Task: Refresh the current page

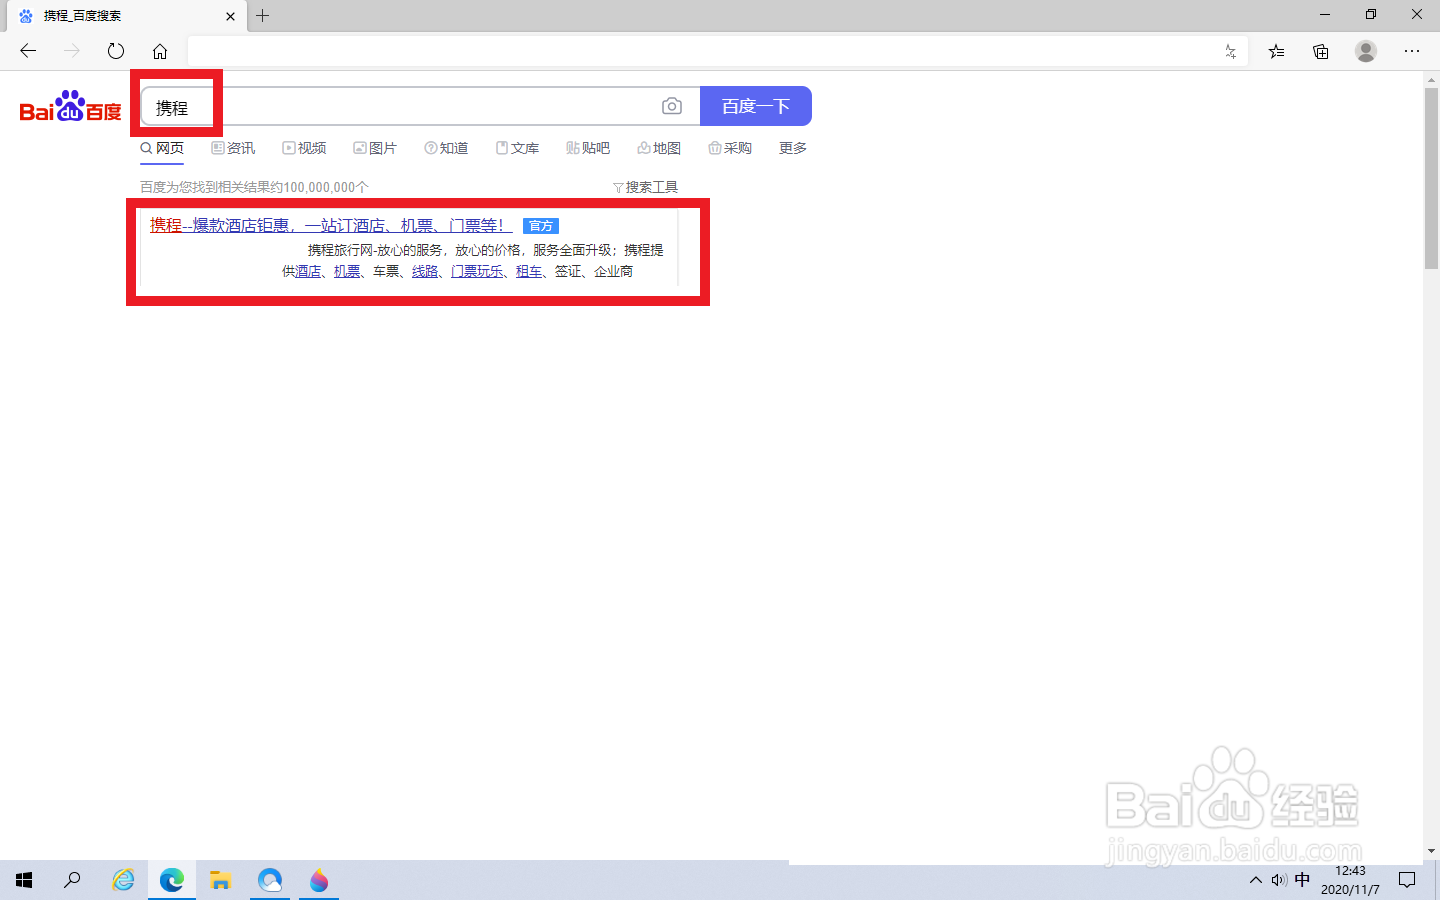Action: (x=116, y=51)
